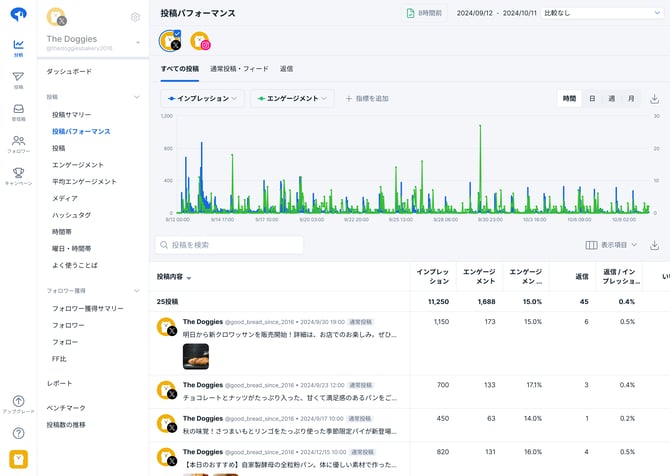670x476 pixels.
Task: Toggle the Instagram account avatar selection
Action: point(200,40)
